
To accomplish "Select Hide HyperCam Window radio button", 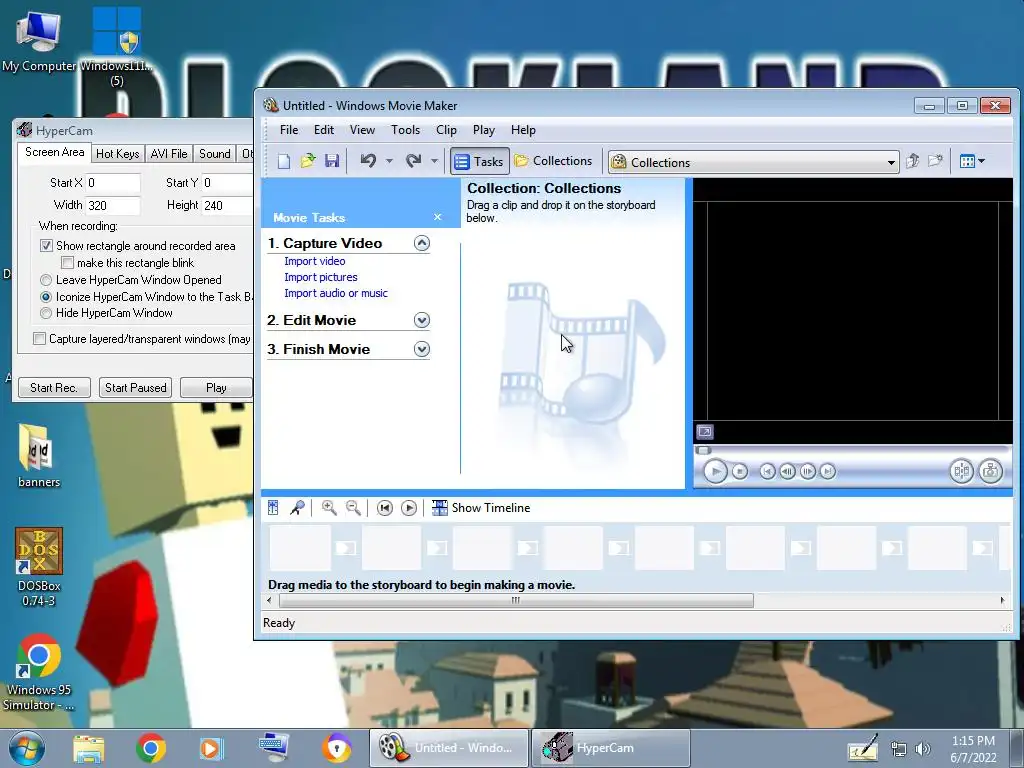I will pos(46,313).
